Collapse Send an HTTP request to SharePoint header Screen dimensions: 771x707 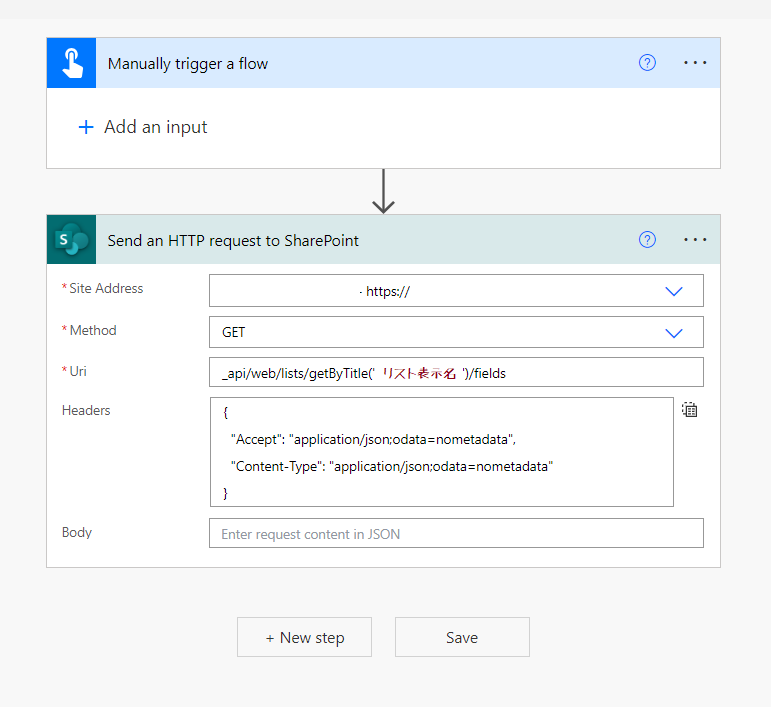[384, 239]
